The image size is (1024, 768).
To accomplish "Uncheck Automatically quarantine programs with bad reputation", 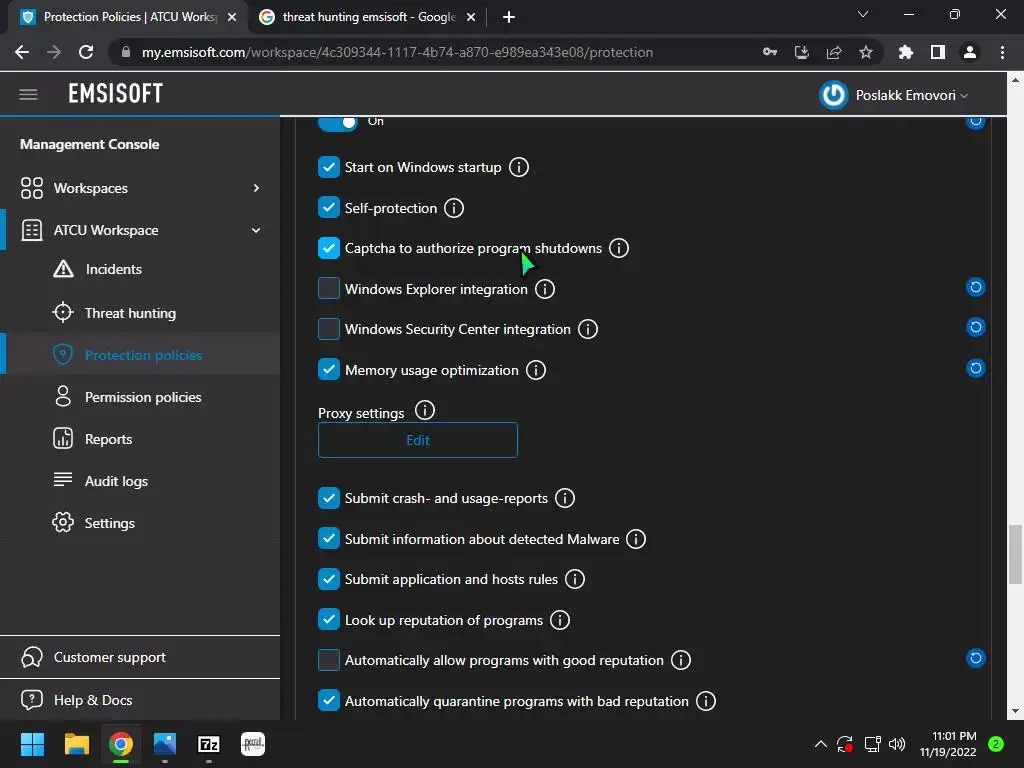I will point(329,701).
